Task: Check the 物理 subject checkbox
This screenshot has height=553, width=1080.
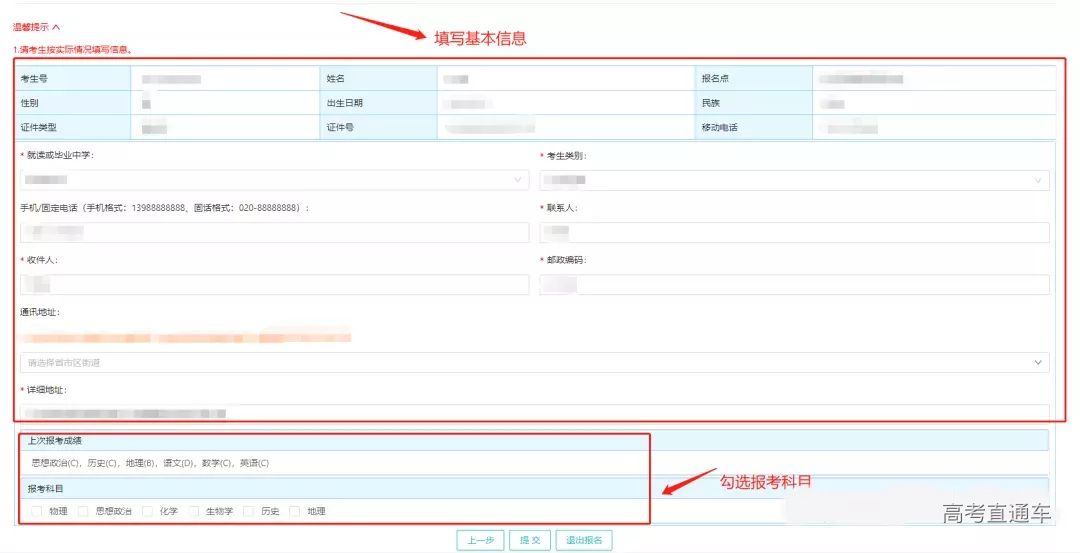Action: point(37,511)
